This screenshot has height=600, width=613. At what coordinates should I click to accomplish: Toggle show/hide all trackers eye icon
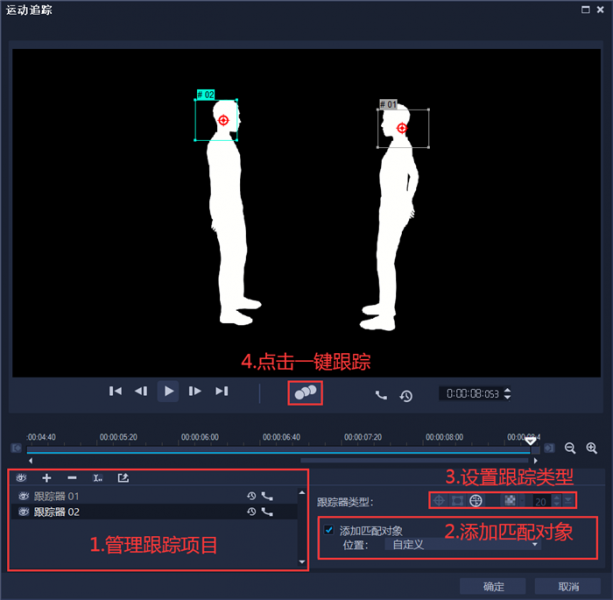click(21, 478)
